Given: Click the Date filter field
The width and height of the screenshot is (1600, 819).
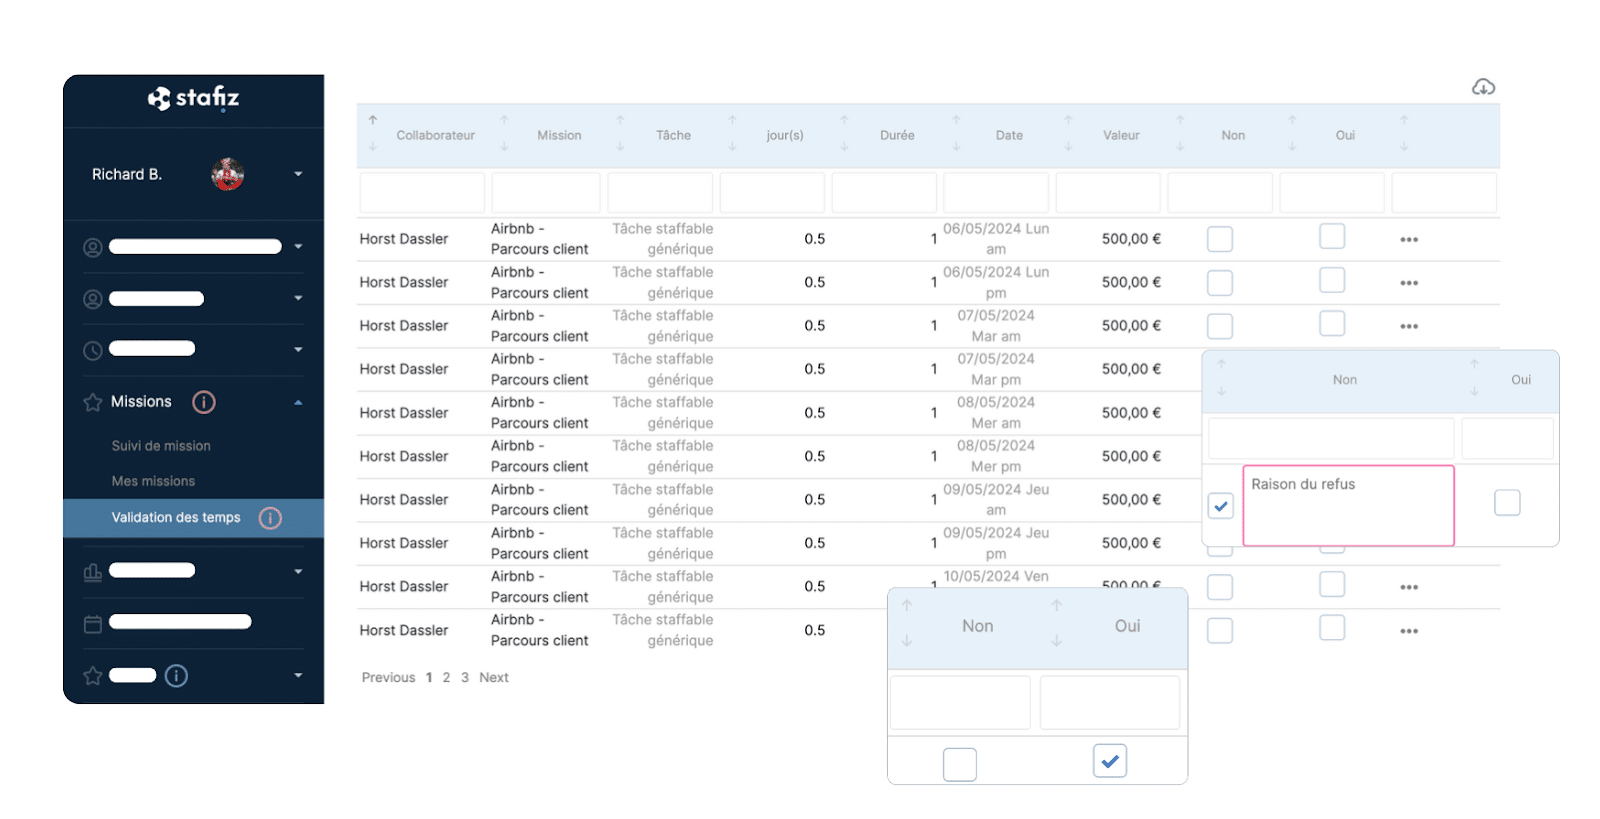Looking at the screenshot, I should tap(996, 193).
